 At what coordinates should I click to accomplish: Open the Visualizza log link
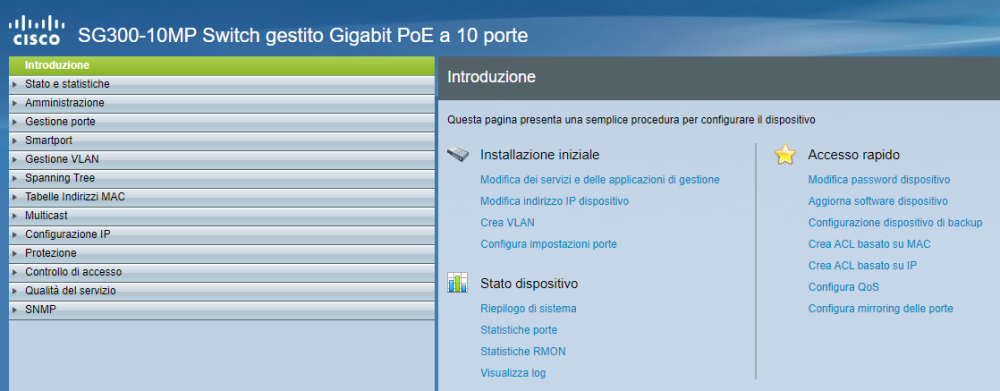(x=513, y=373)
